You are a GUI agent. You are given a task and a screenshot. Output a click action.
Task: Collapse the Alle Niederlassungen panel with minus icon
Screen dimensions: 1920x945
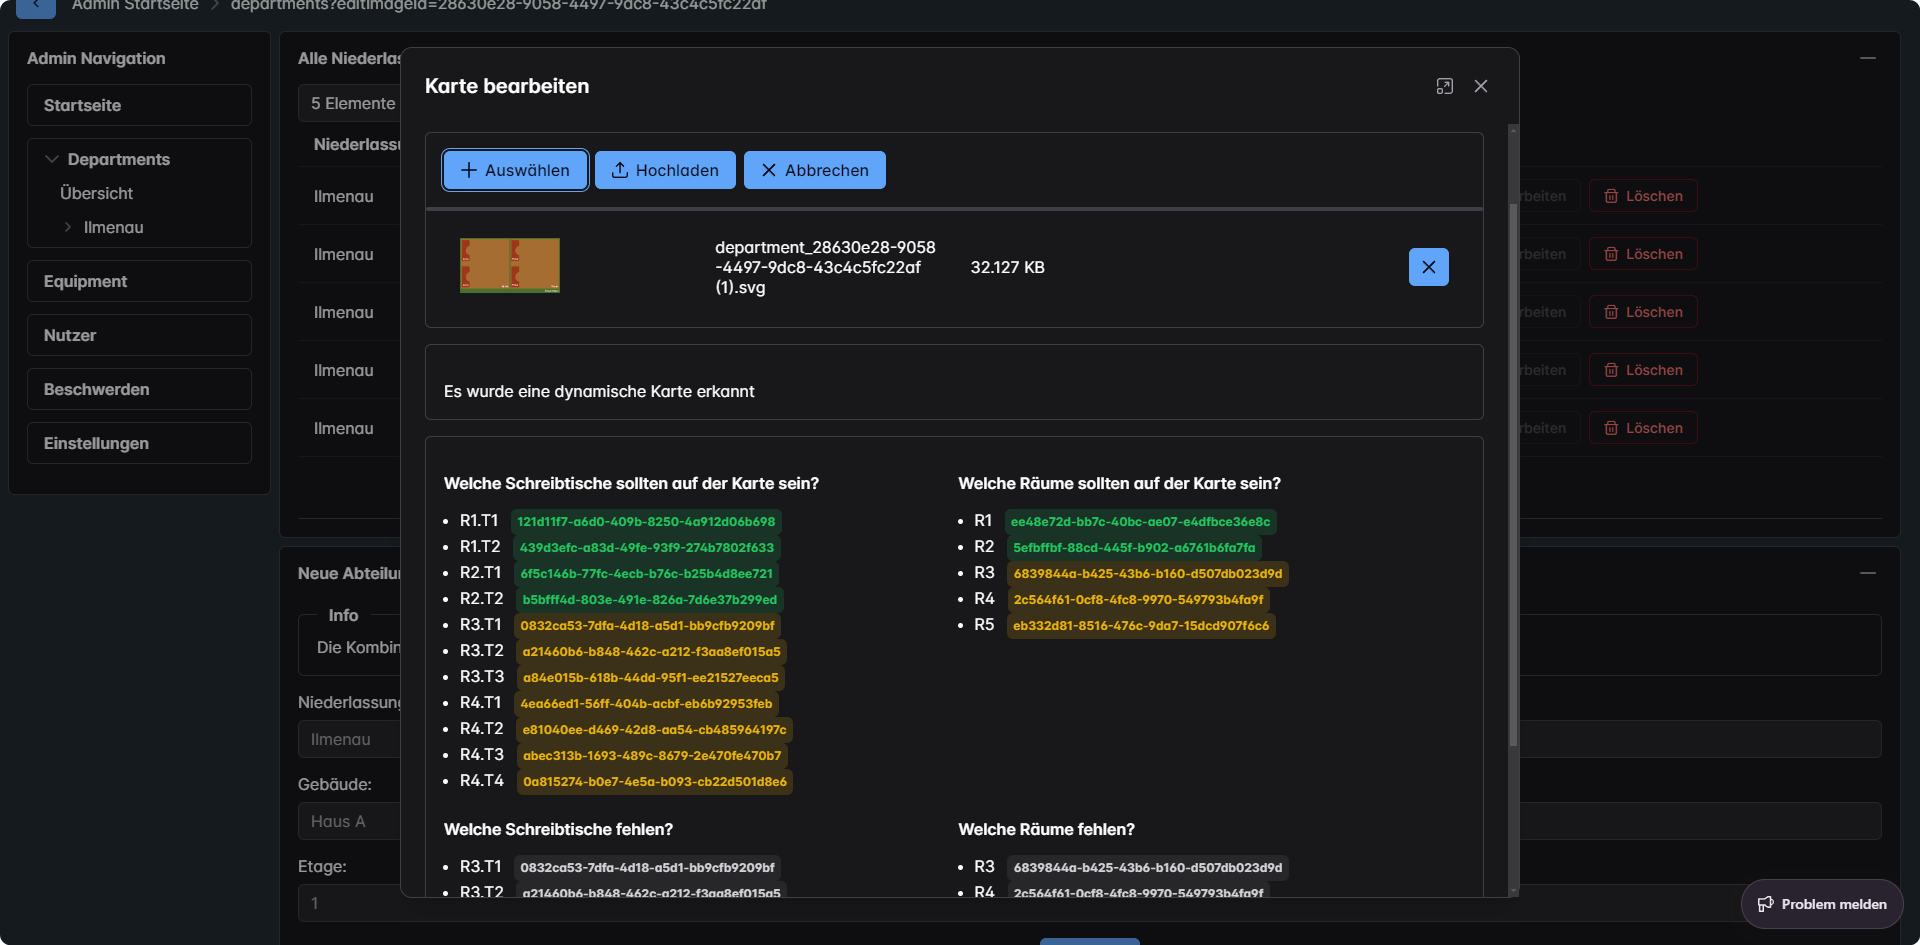click(x=1867, y=58)
